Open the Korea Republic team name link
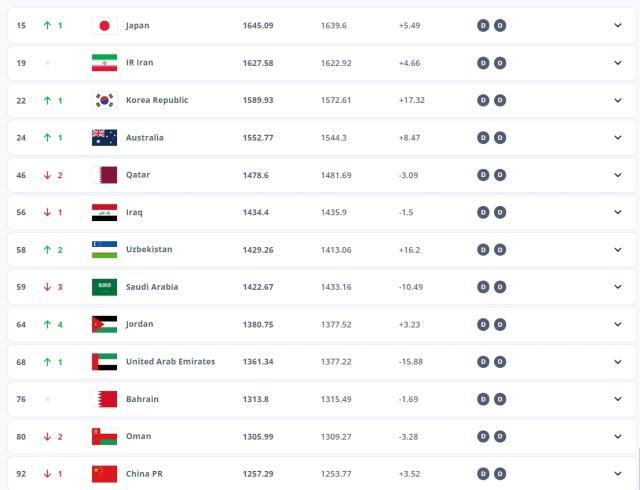This screenshot has width=640, height=490. click(157, 100)
